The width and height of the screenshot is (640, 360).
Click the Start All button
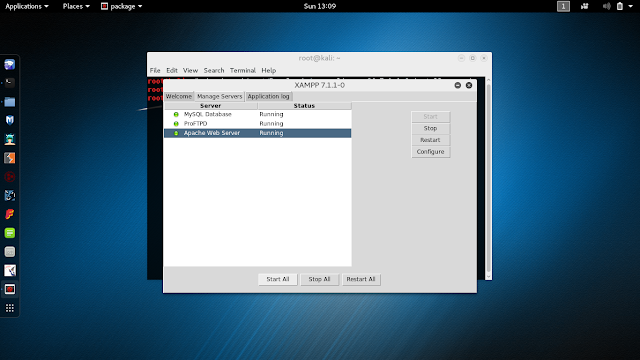coord(278,279)
